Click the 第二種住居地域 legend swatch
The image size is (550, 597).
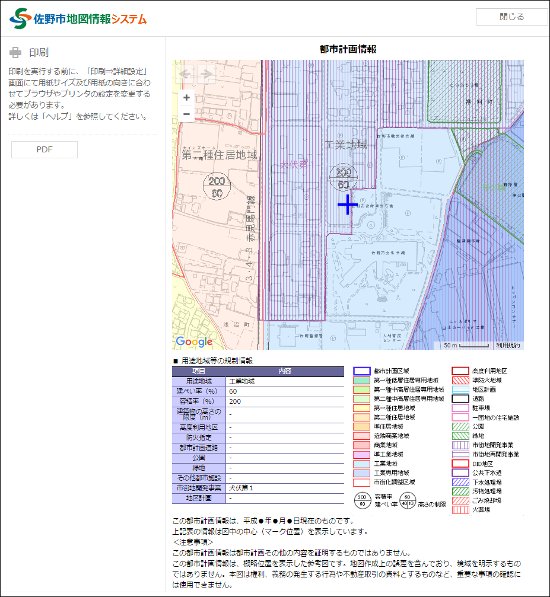tap(362, 417)
